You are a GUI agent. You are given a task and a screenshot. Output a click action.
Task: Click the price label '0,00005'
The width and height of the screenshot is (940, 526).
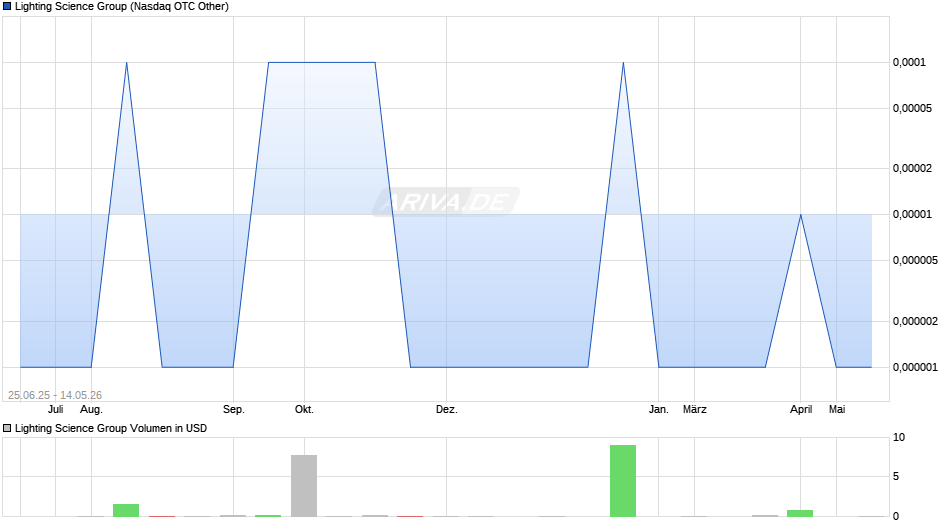pyautogui.click(x=912, y=109)
